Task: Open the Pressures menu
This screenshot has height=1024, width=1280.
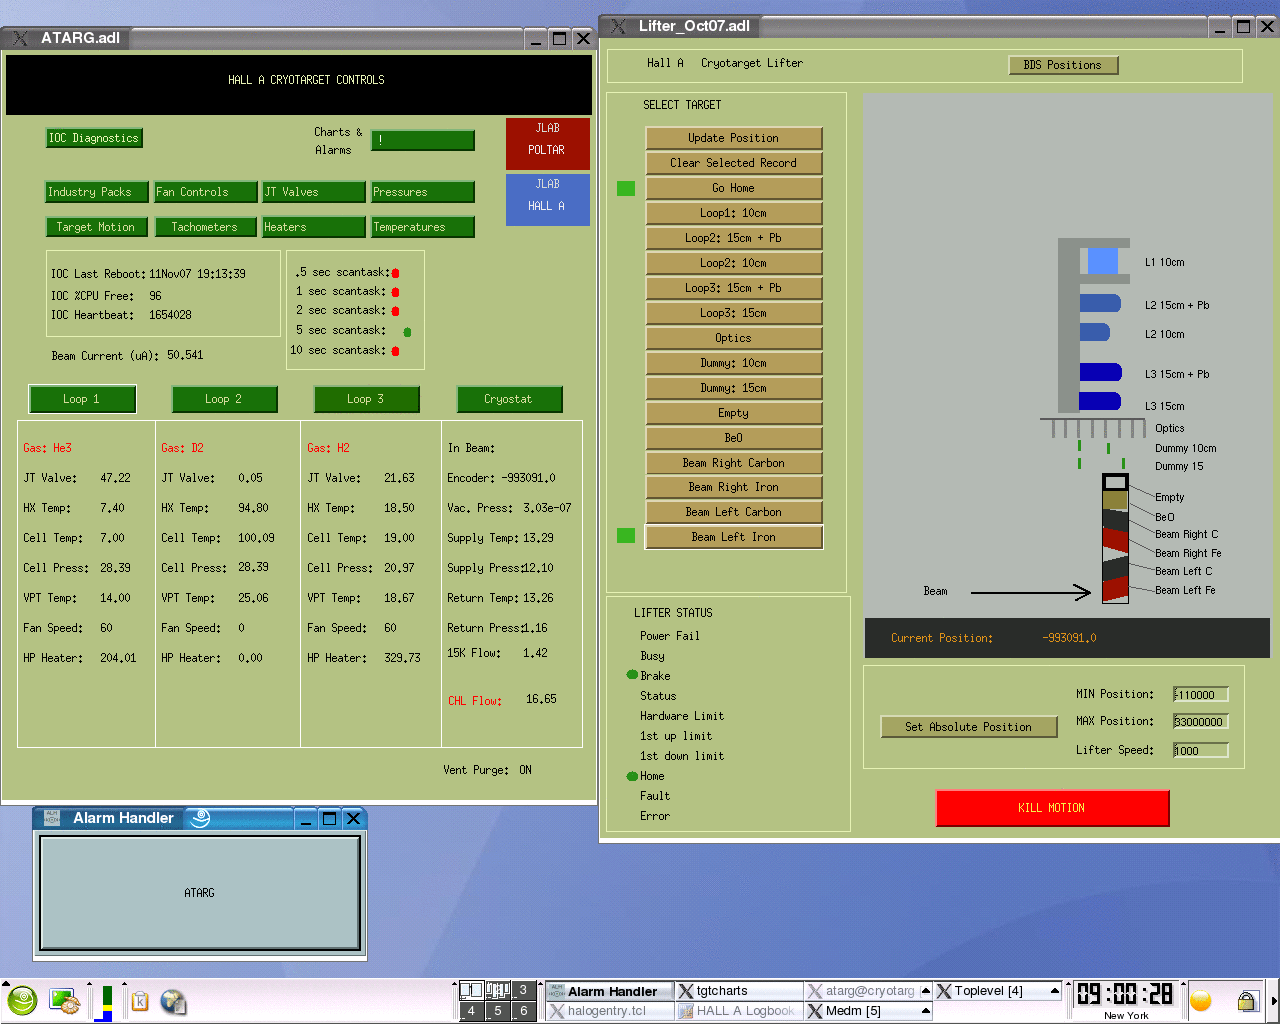Action: point(423,192)
